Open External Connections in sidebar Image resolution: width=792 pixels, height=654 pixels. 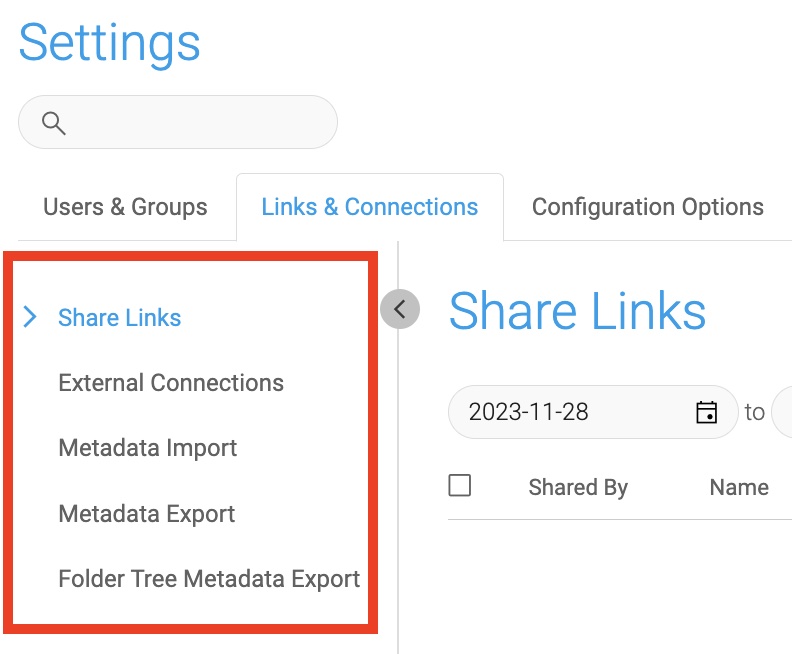[x=171, y=383]
